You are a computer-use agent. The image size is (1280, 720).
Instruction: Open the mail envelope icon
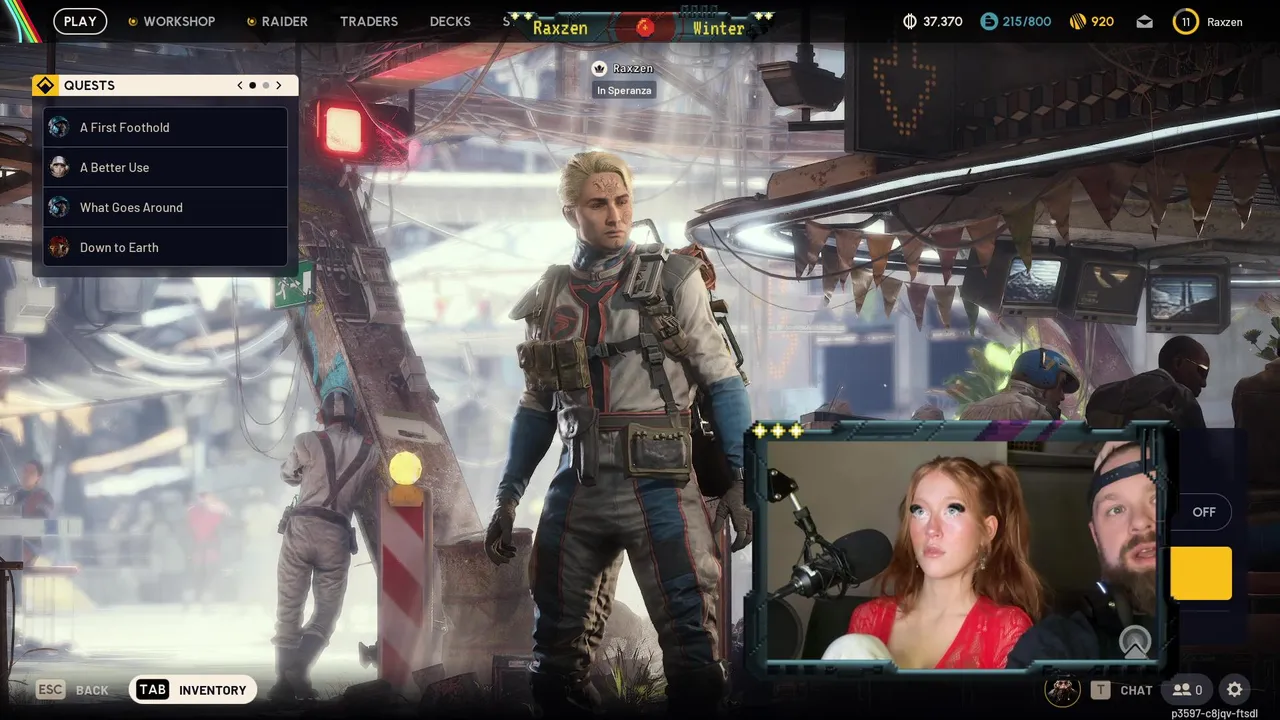coord(1144,22)
